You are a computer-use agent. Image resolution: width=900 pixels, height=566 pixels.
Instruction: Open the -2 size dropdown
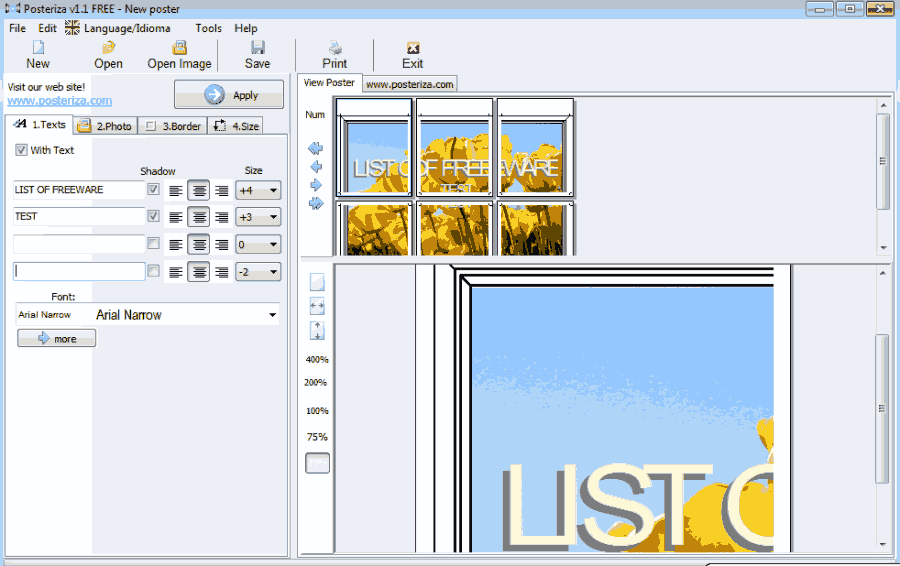[x=258, y=272]
